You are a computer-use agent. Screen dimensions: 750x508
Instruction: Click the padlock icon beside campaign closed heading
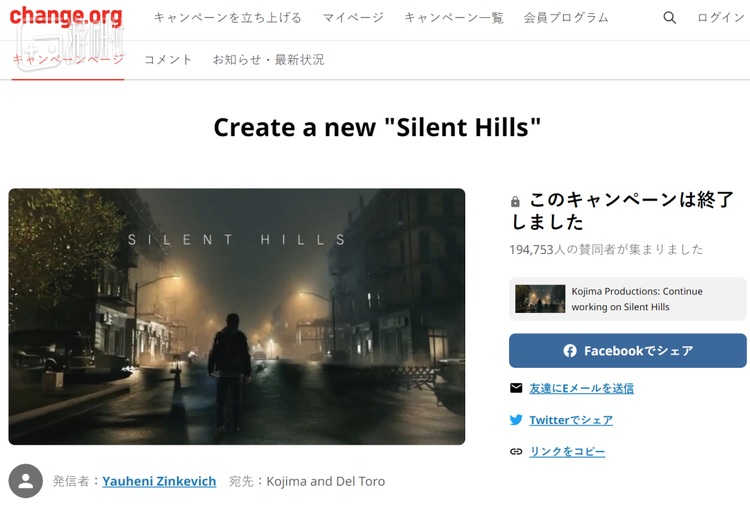[515, 201]
